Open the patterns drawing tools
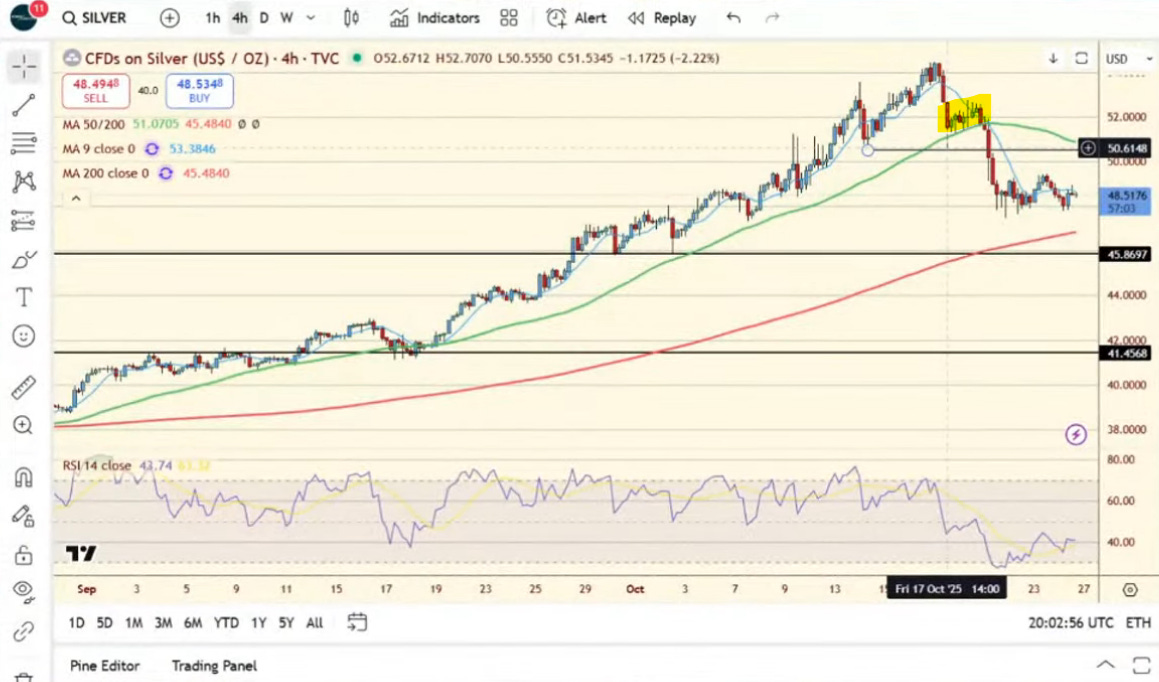 24,182
